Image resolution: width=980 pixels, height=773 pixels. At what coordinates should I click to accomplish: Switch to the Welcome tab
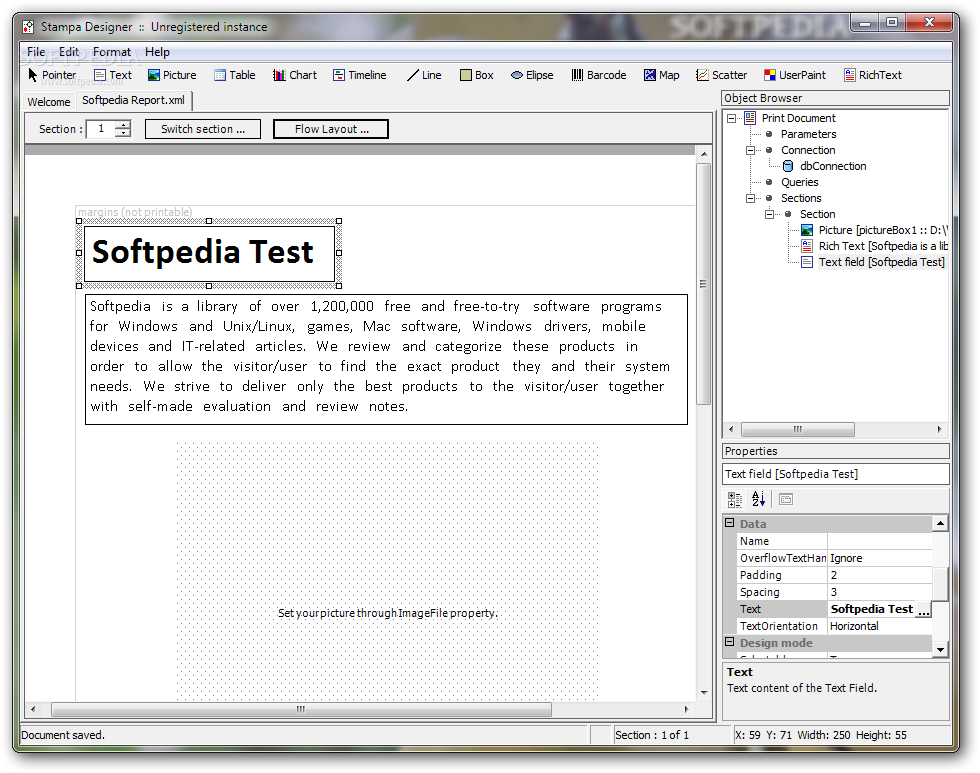coord(49,102)
